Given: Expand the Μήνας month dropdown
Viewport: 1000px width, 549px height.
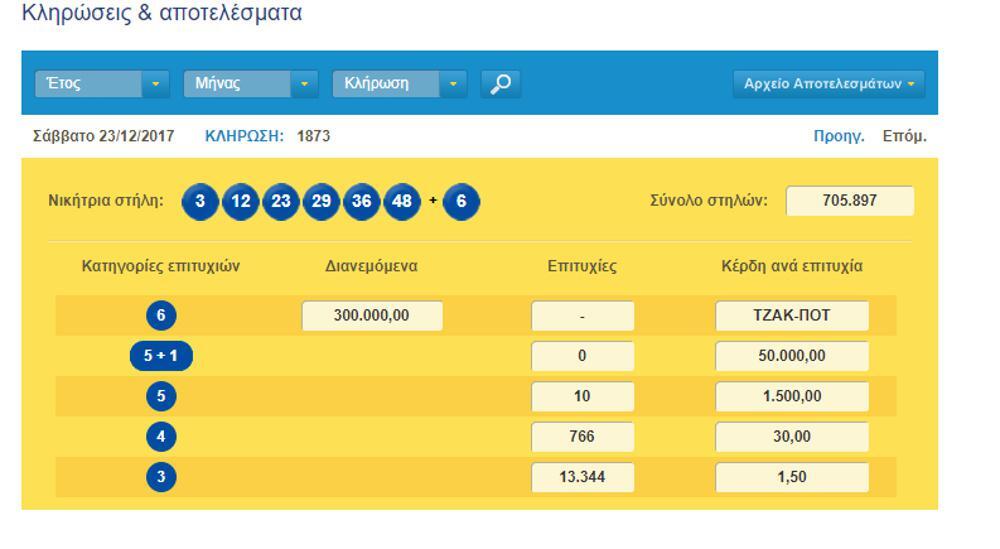Looking at the screenshot, I should [x=250, y=84].
